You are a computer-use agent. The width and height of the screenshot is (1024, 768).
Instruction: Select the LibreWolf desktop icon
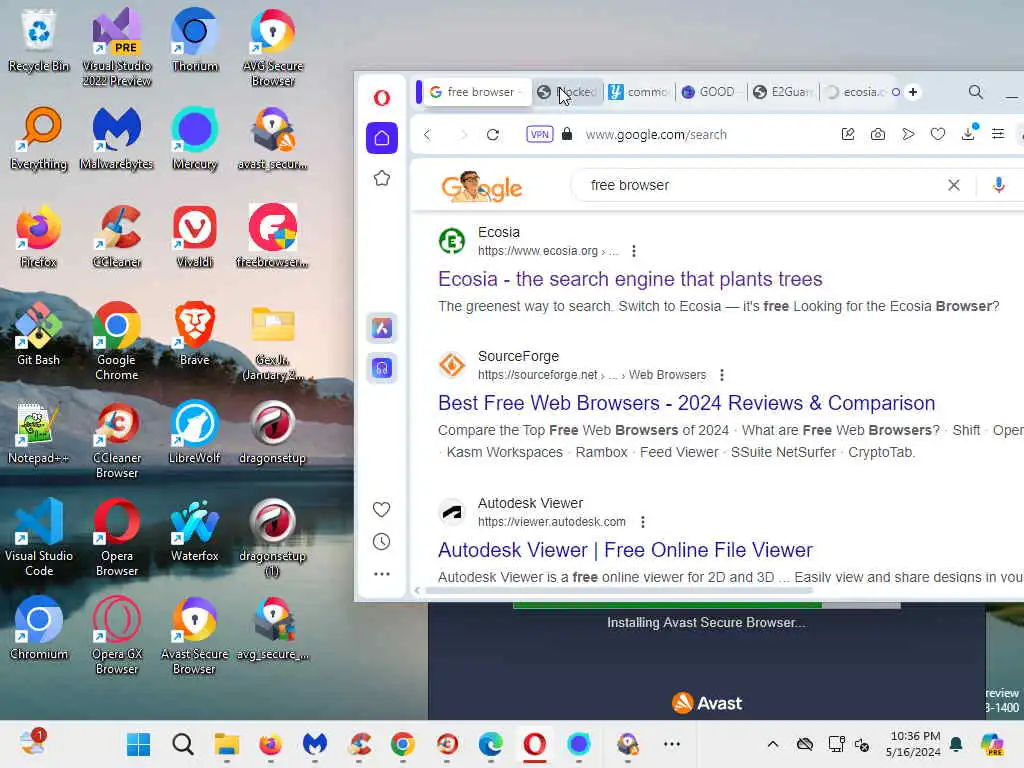coord(195,432)
